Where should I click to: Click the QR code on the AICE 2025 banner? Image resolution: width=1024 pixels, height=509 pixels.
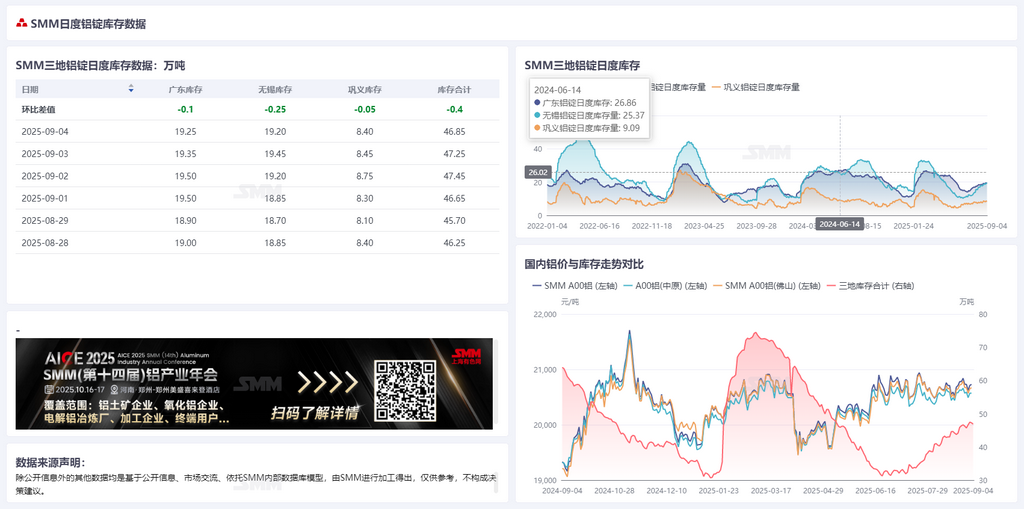[405, 390]
